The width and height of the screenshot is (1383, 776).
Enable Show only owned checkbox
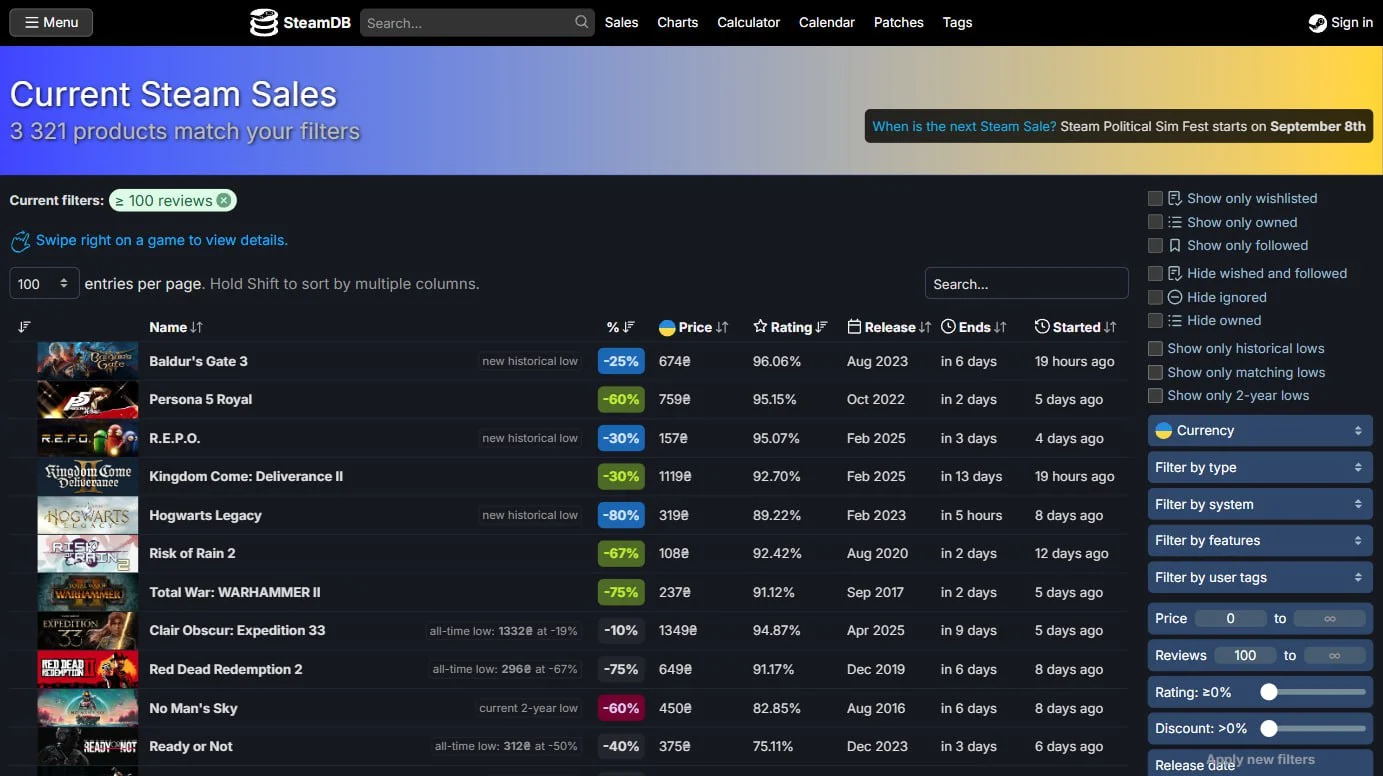tap(1155, 222)
